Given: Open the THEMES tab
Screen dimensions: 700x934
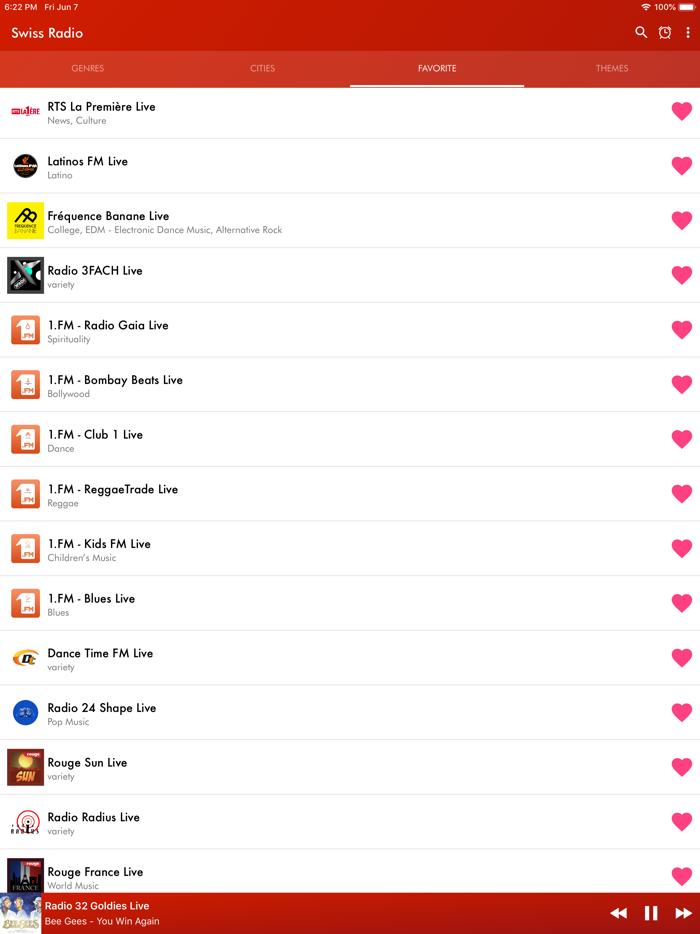Looking at the screenshot, I should click(612, 69).
